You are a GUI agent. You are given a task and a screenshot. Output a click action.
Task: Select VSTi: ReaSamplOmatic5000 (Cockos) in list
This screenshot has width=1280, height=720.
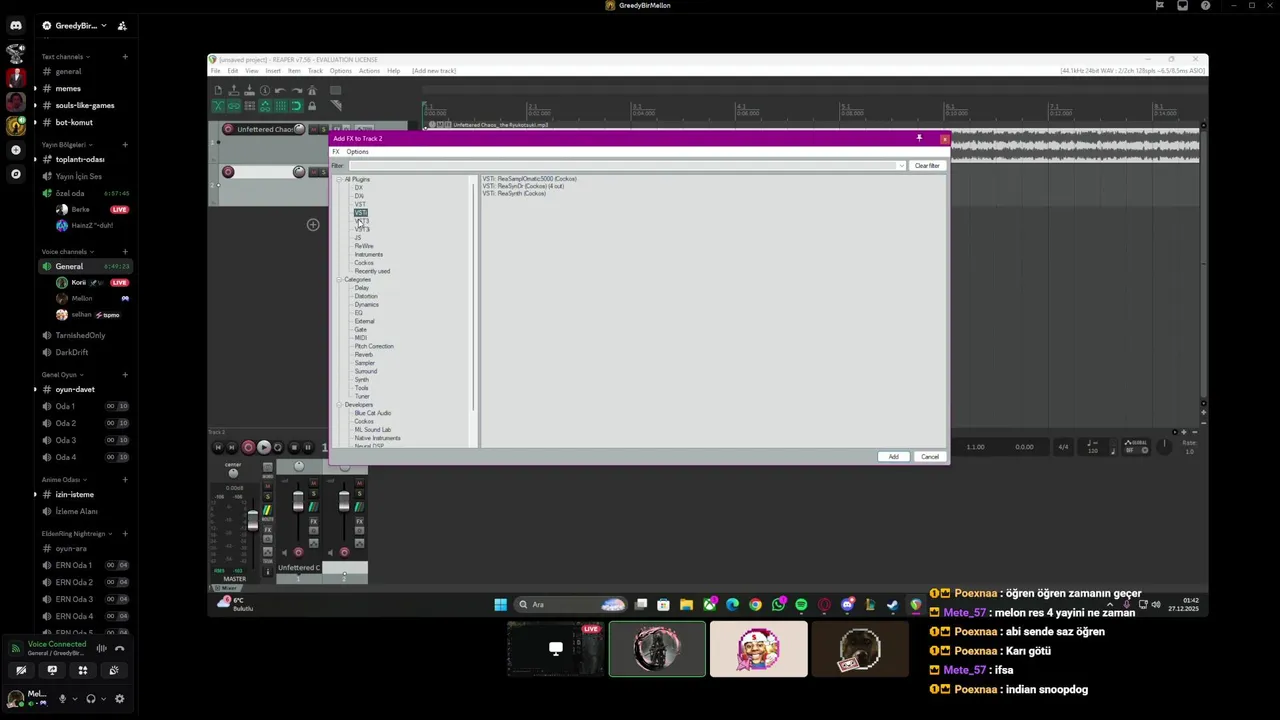coord(529,179)
